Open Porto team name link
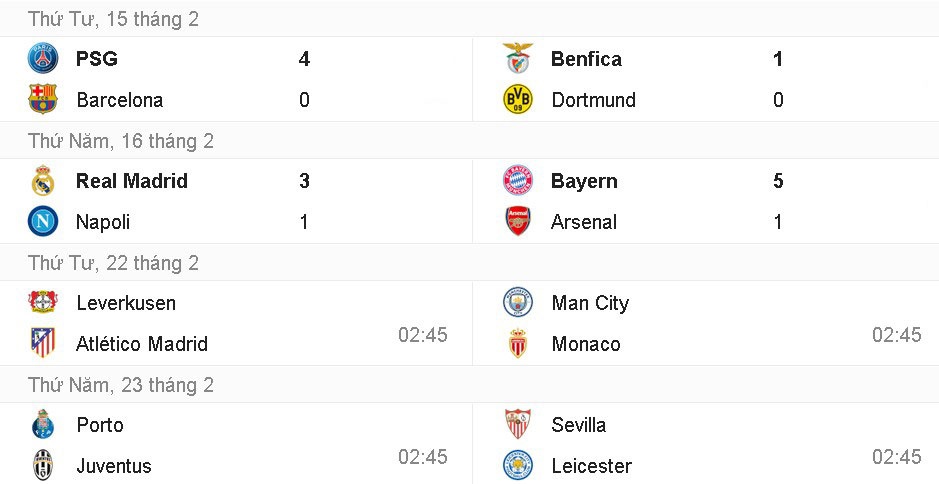939x484 pixels. click(x=100, y=425)
